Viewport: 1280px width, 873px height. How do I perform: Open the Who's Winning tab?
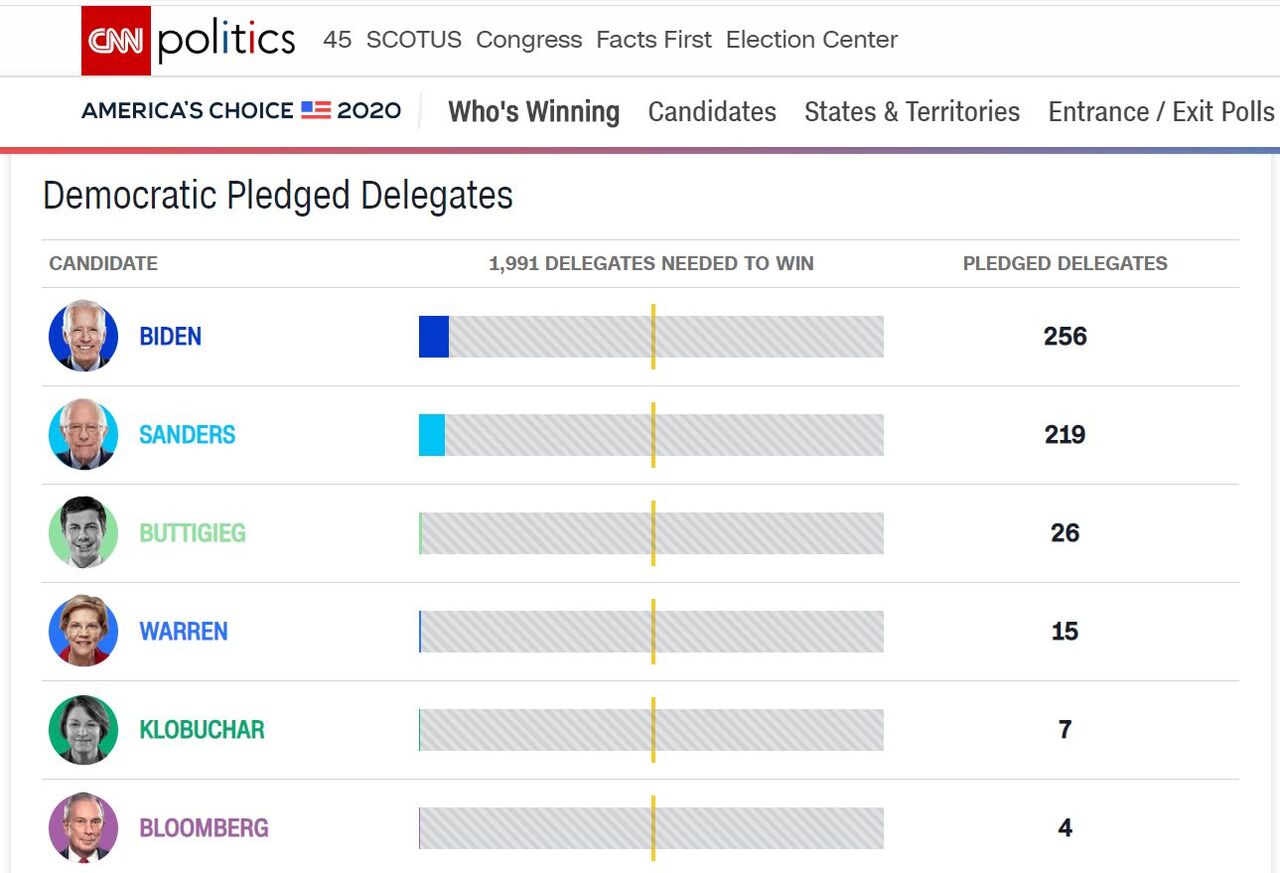point(533,111)
